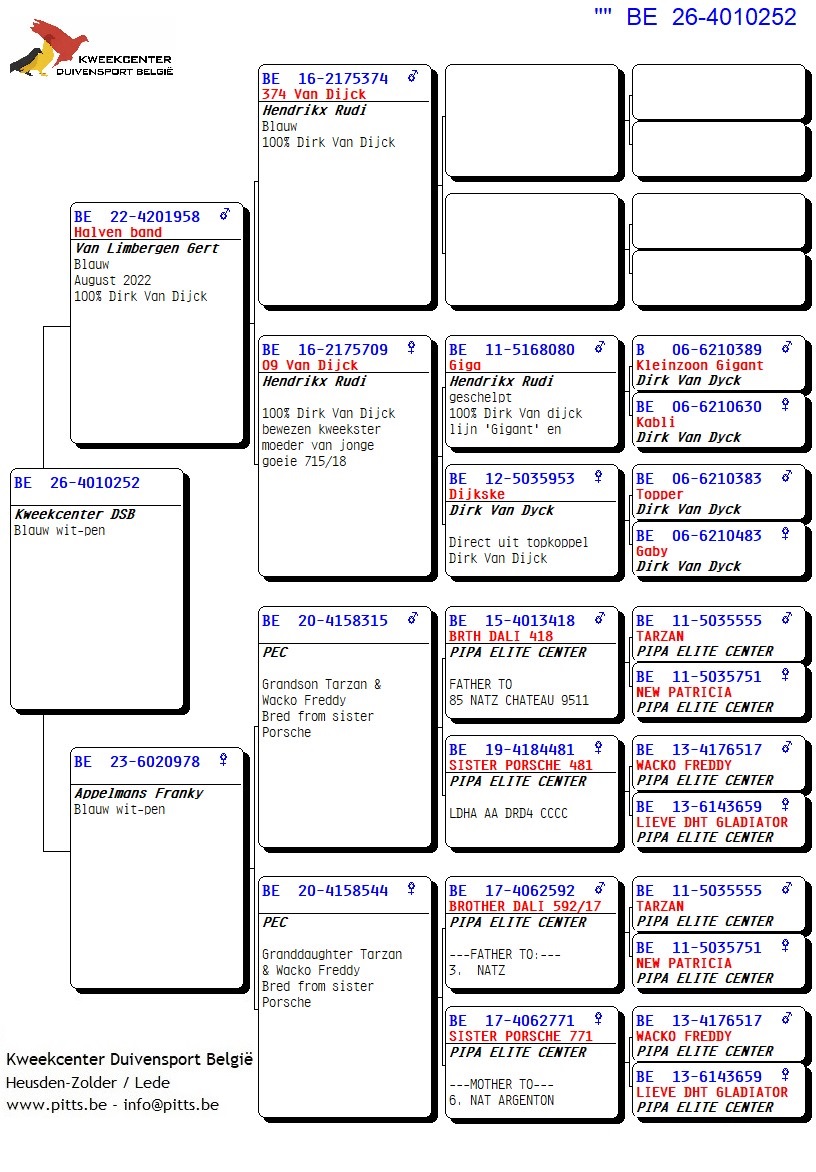
Task: Select the red name Halven band
Action: (118, 232)
